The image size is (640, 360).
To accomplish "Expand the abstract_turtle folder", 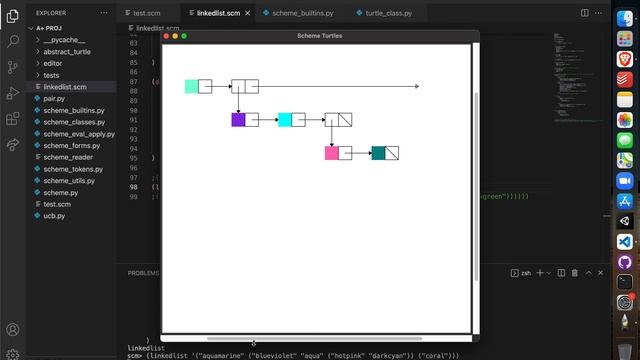I will pos(67,52).
